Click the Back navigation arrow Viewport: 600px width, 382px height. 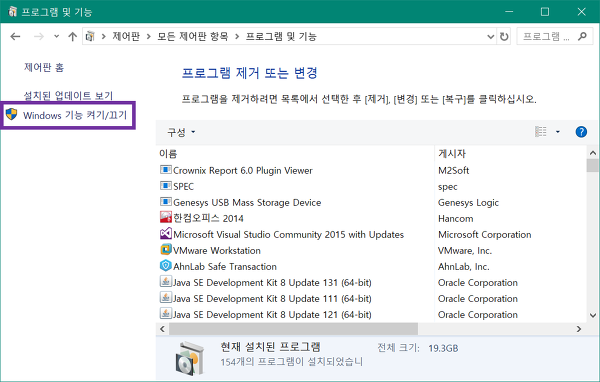click(x=15, y=36)
